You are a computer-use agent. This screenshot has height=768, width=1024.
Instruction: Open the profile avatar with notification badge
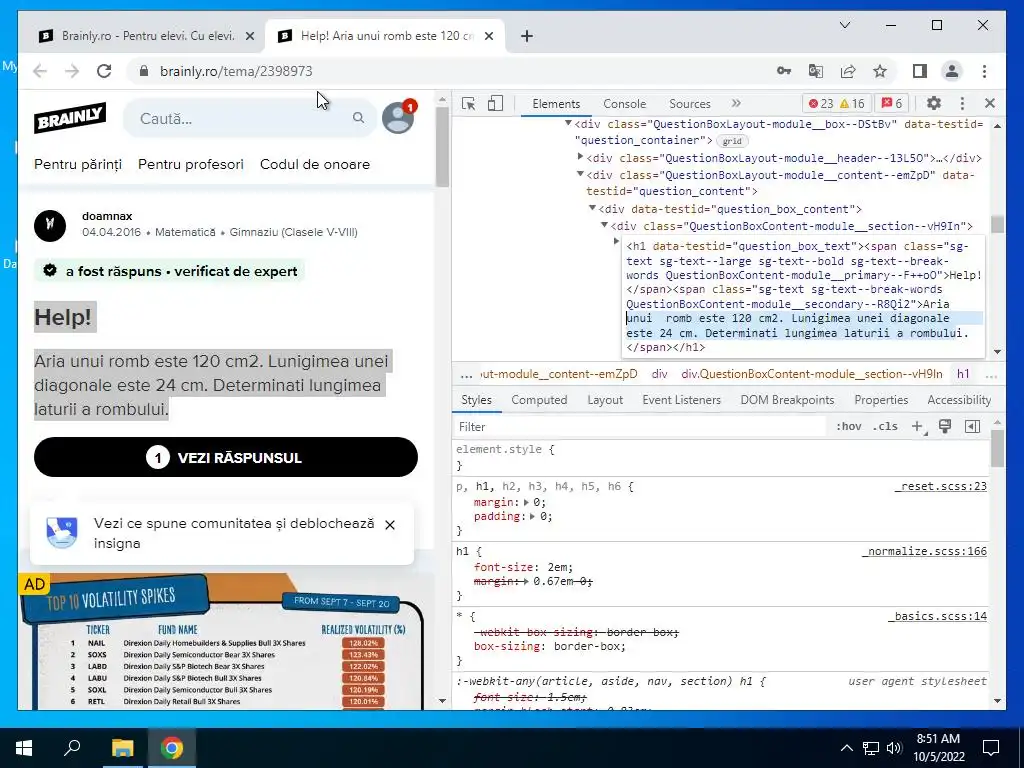click(398, 118)
